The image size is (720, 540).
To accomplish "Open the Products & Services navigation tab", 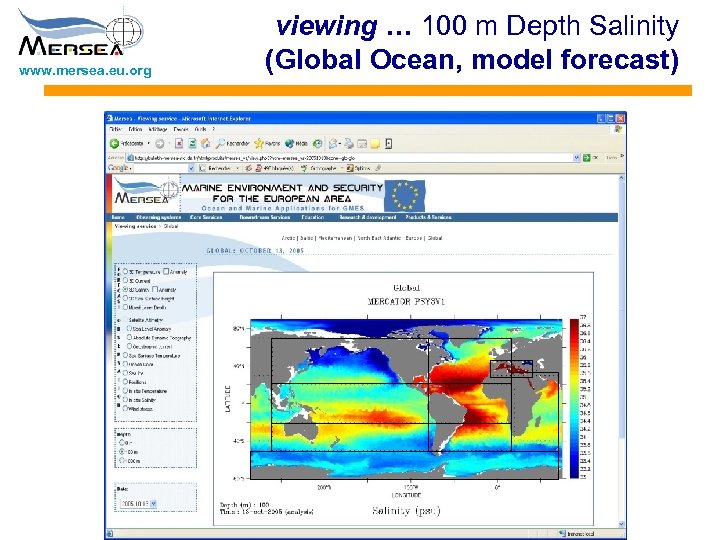I will [428, 217].
